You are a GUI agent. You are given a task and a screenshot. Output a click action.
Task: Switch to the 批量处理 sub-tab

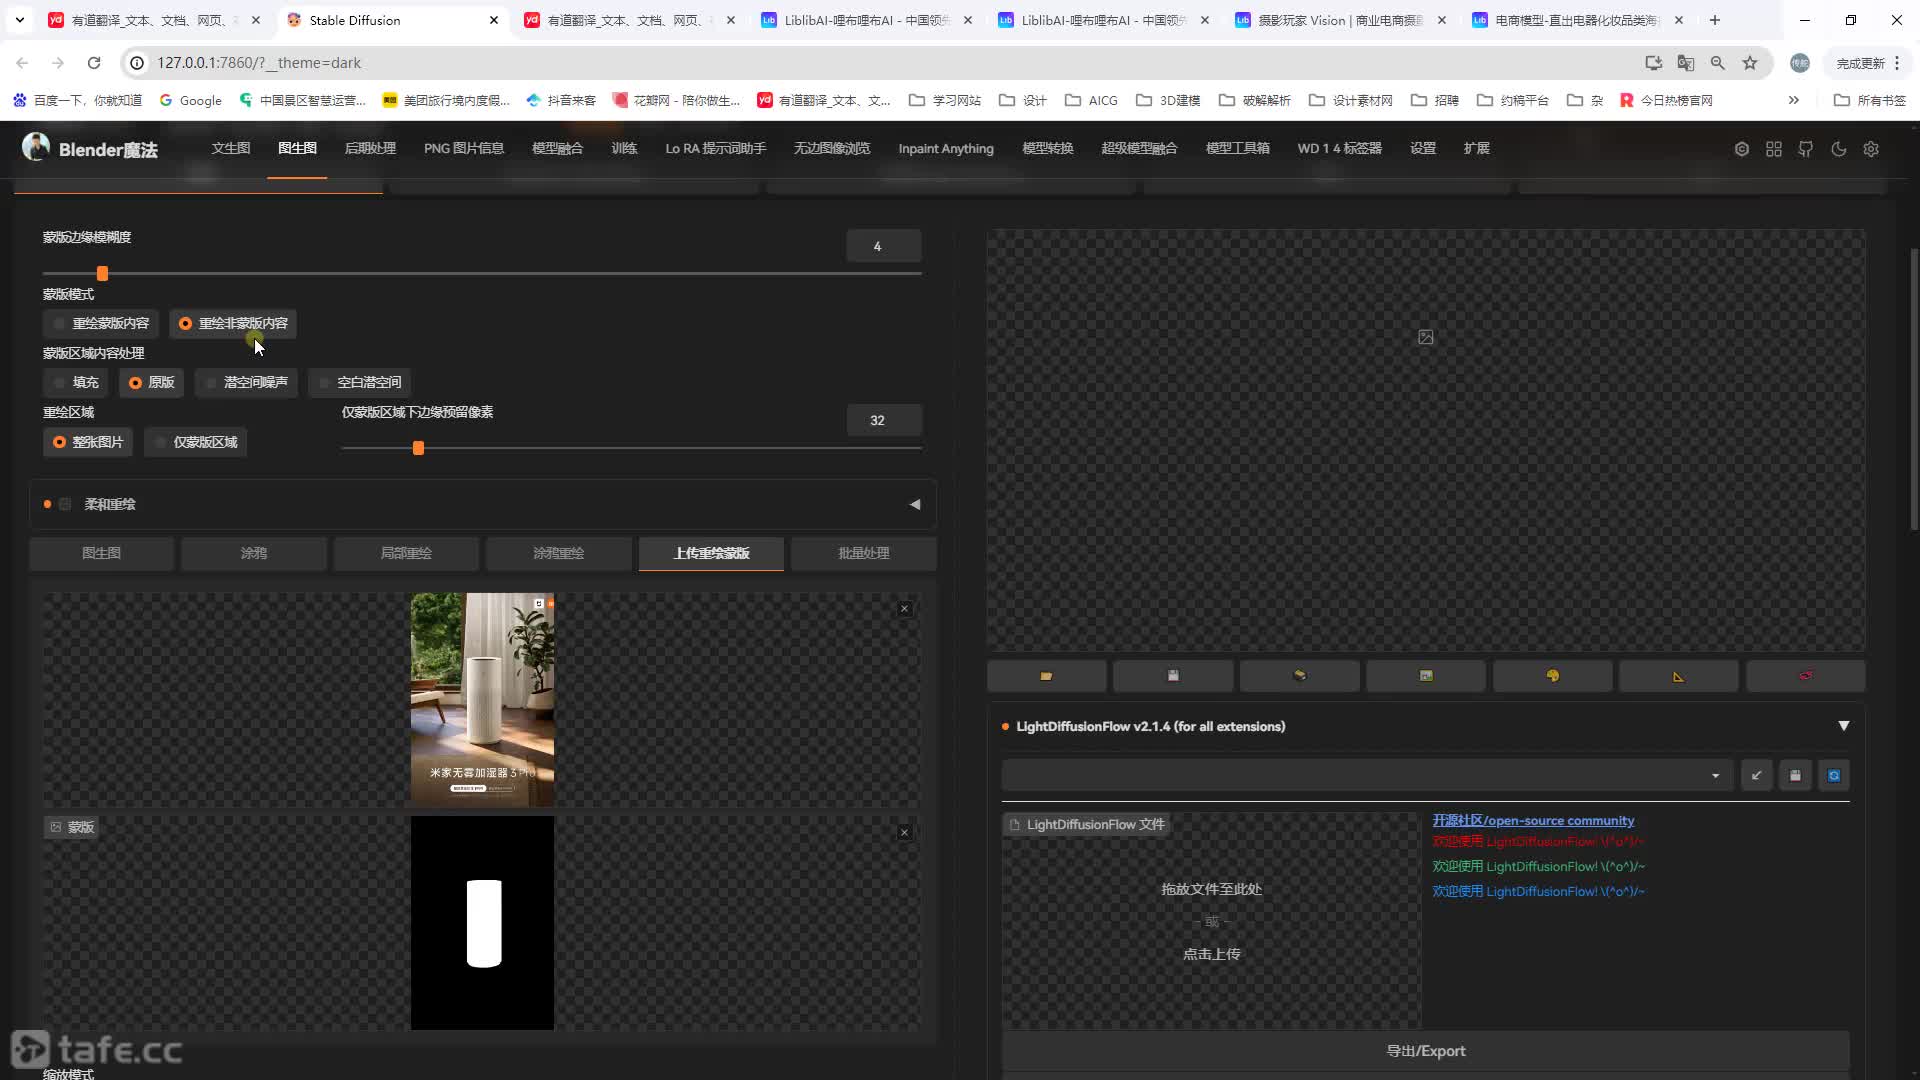click(864, 553)
